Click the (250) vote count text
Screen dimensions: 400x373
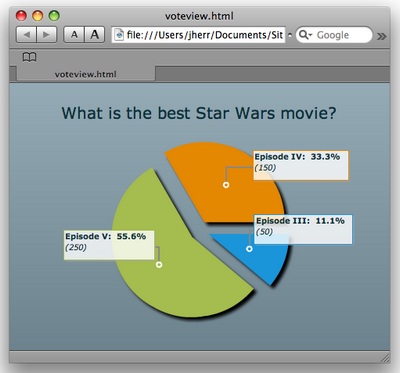click(x=76, y=247)
